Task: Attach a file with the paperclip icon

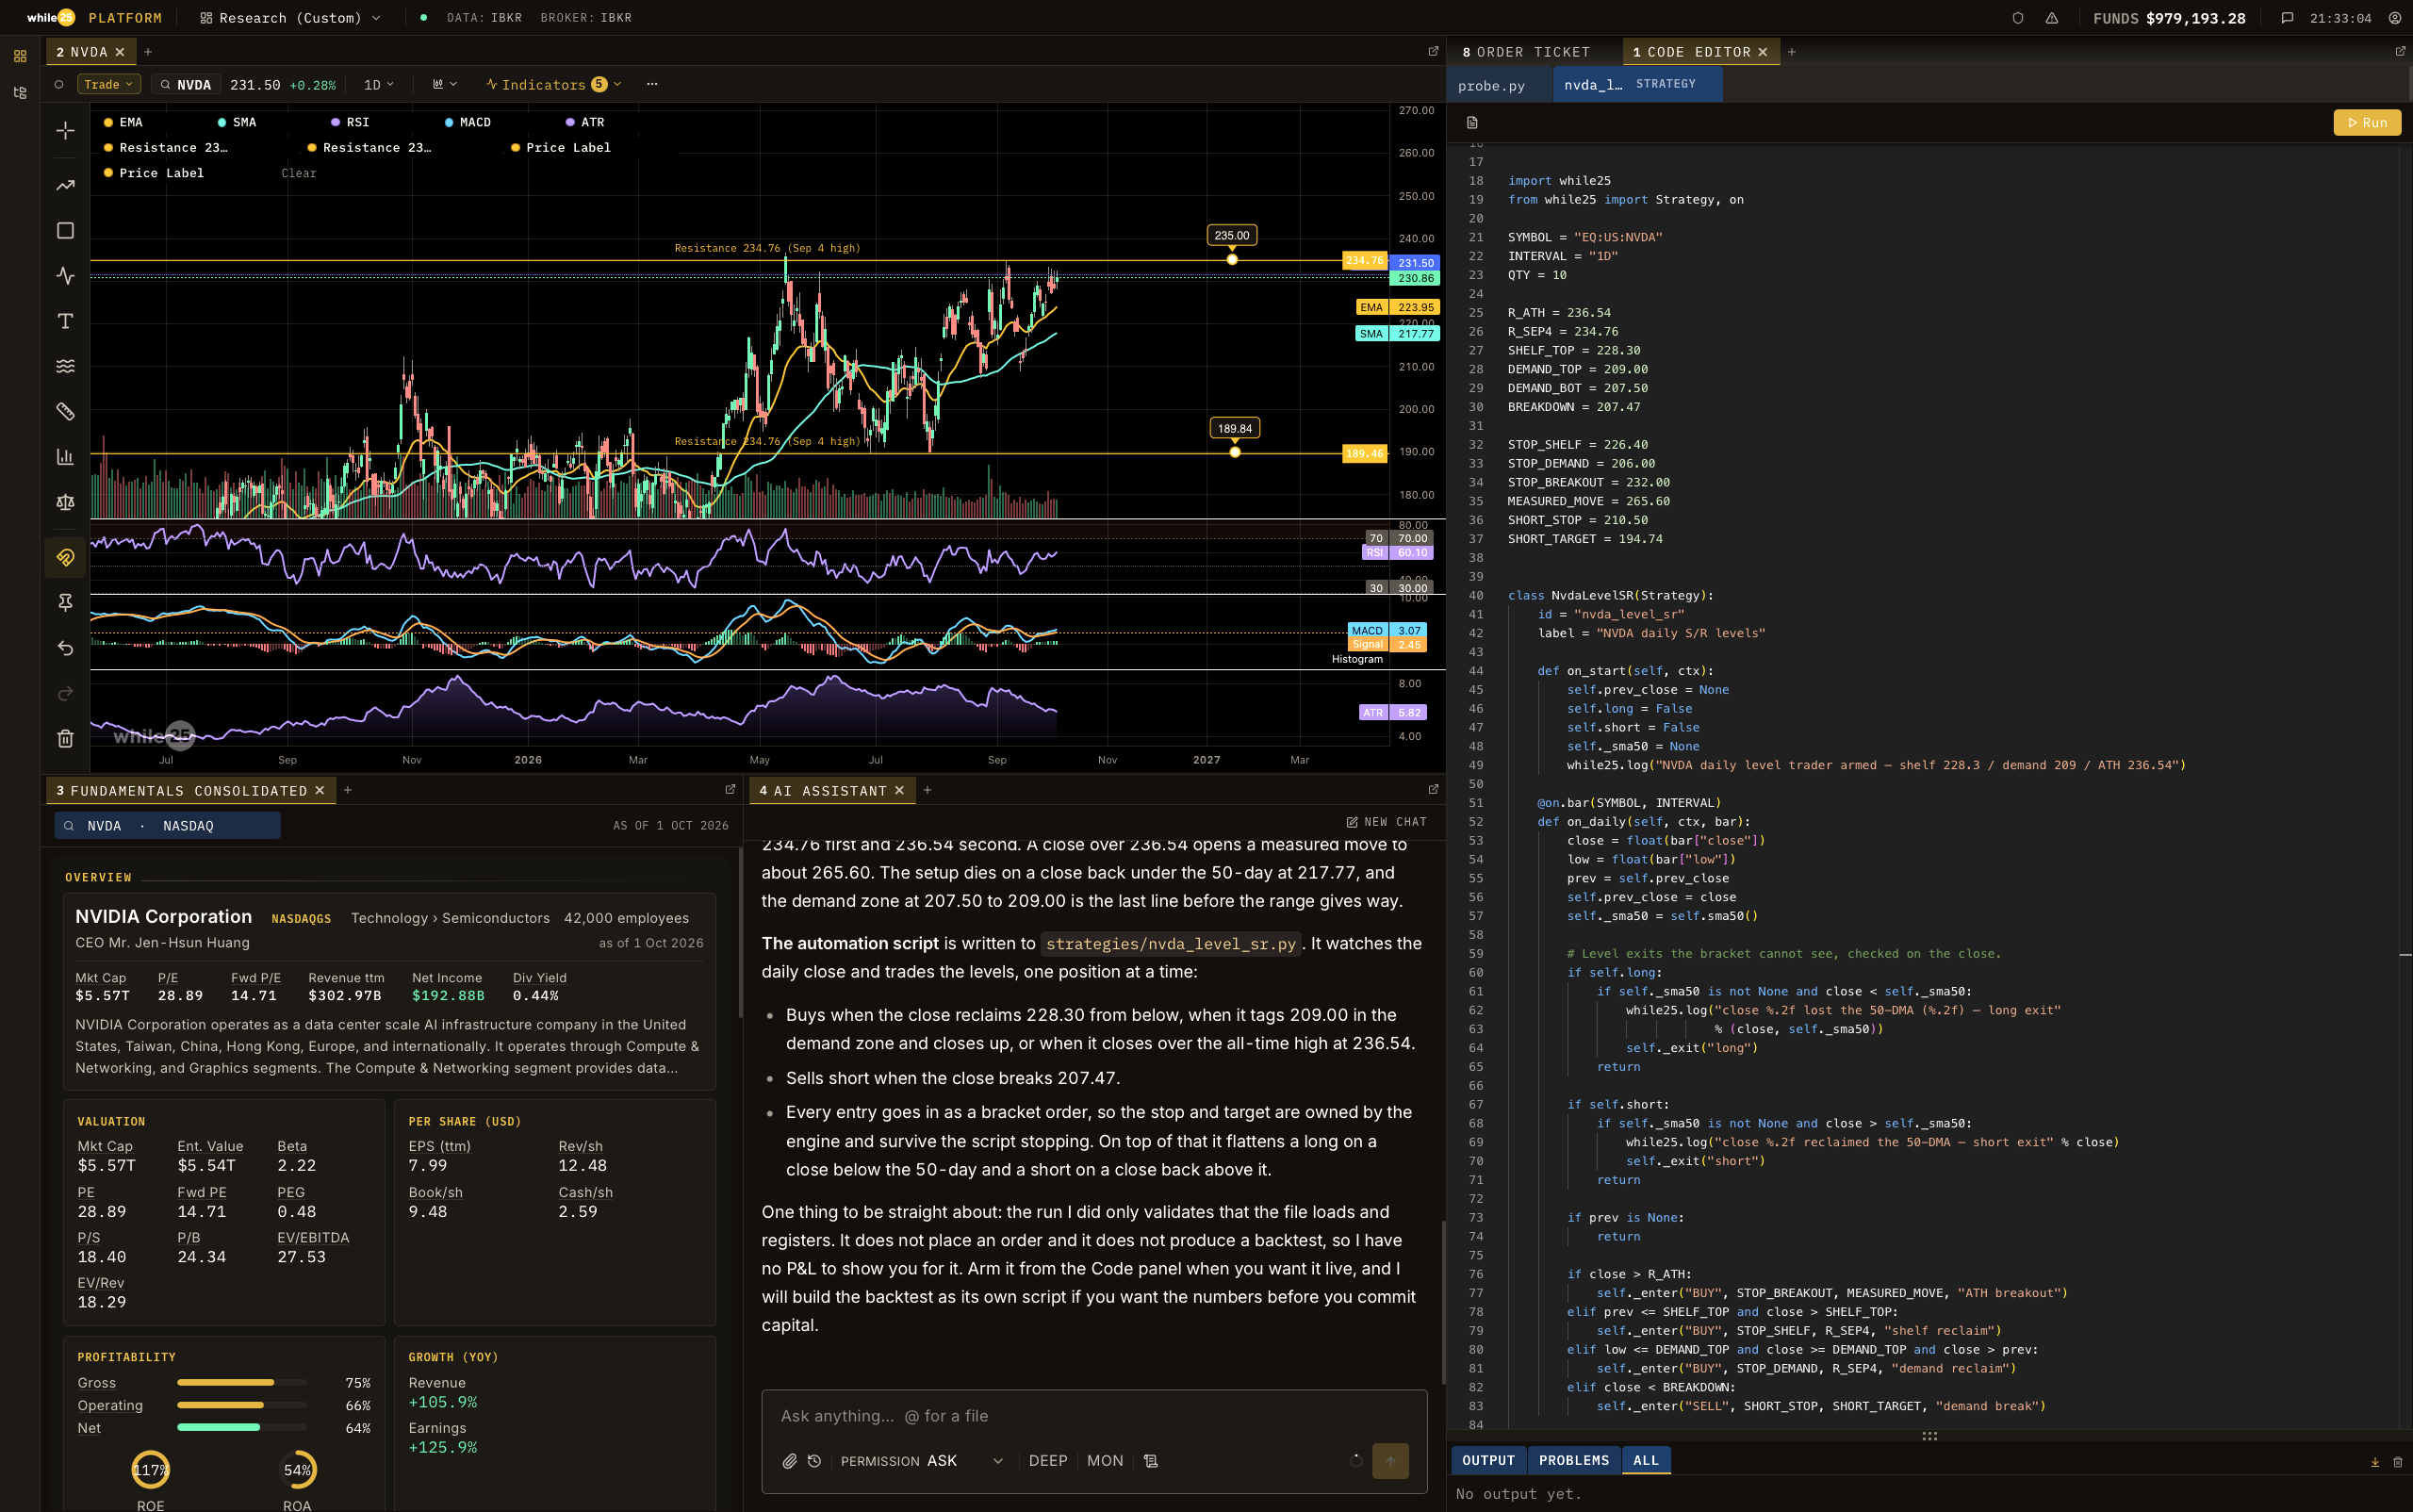Action: [x=789, y=1461]
